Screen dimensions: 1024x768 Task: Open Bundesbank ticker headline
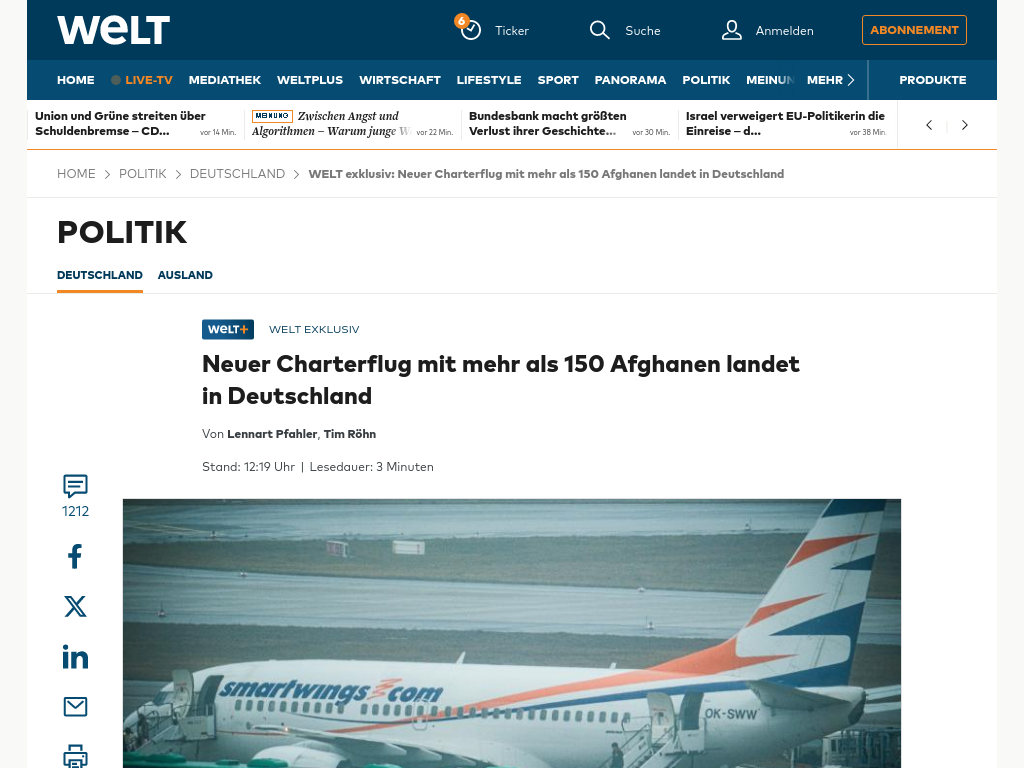(x=547, y=123)
